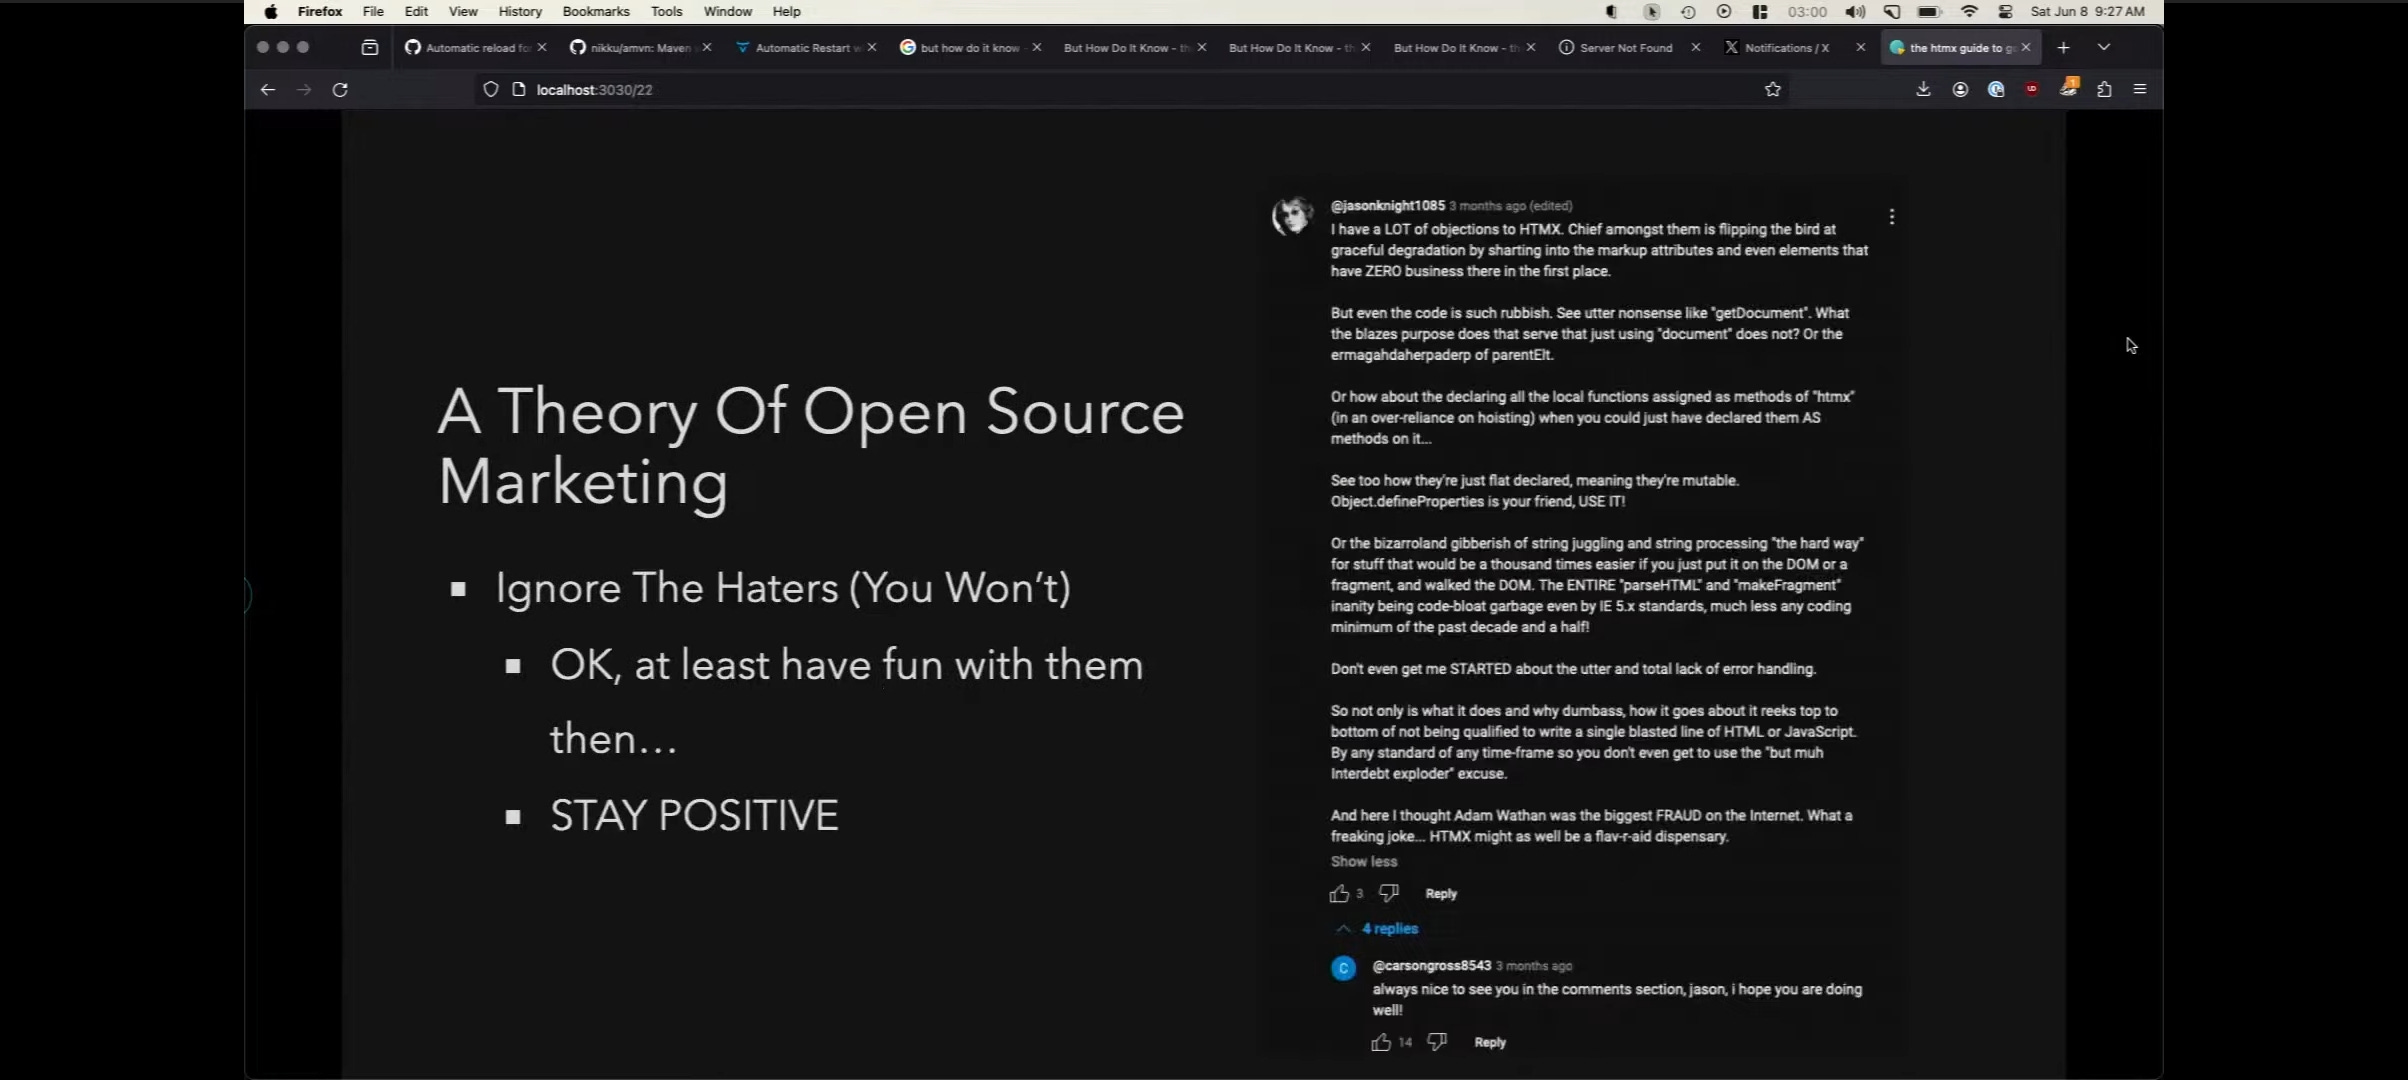This screenshot has width=2408, height=1080.
Task: Open comment three-dot options menu
Action: pyautogui.click(x=1891, y=217)
